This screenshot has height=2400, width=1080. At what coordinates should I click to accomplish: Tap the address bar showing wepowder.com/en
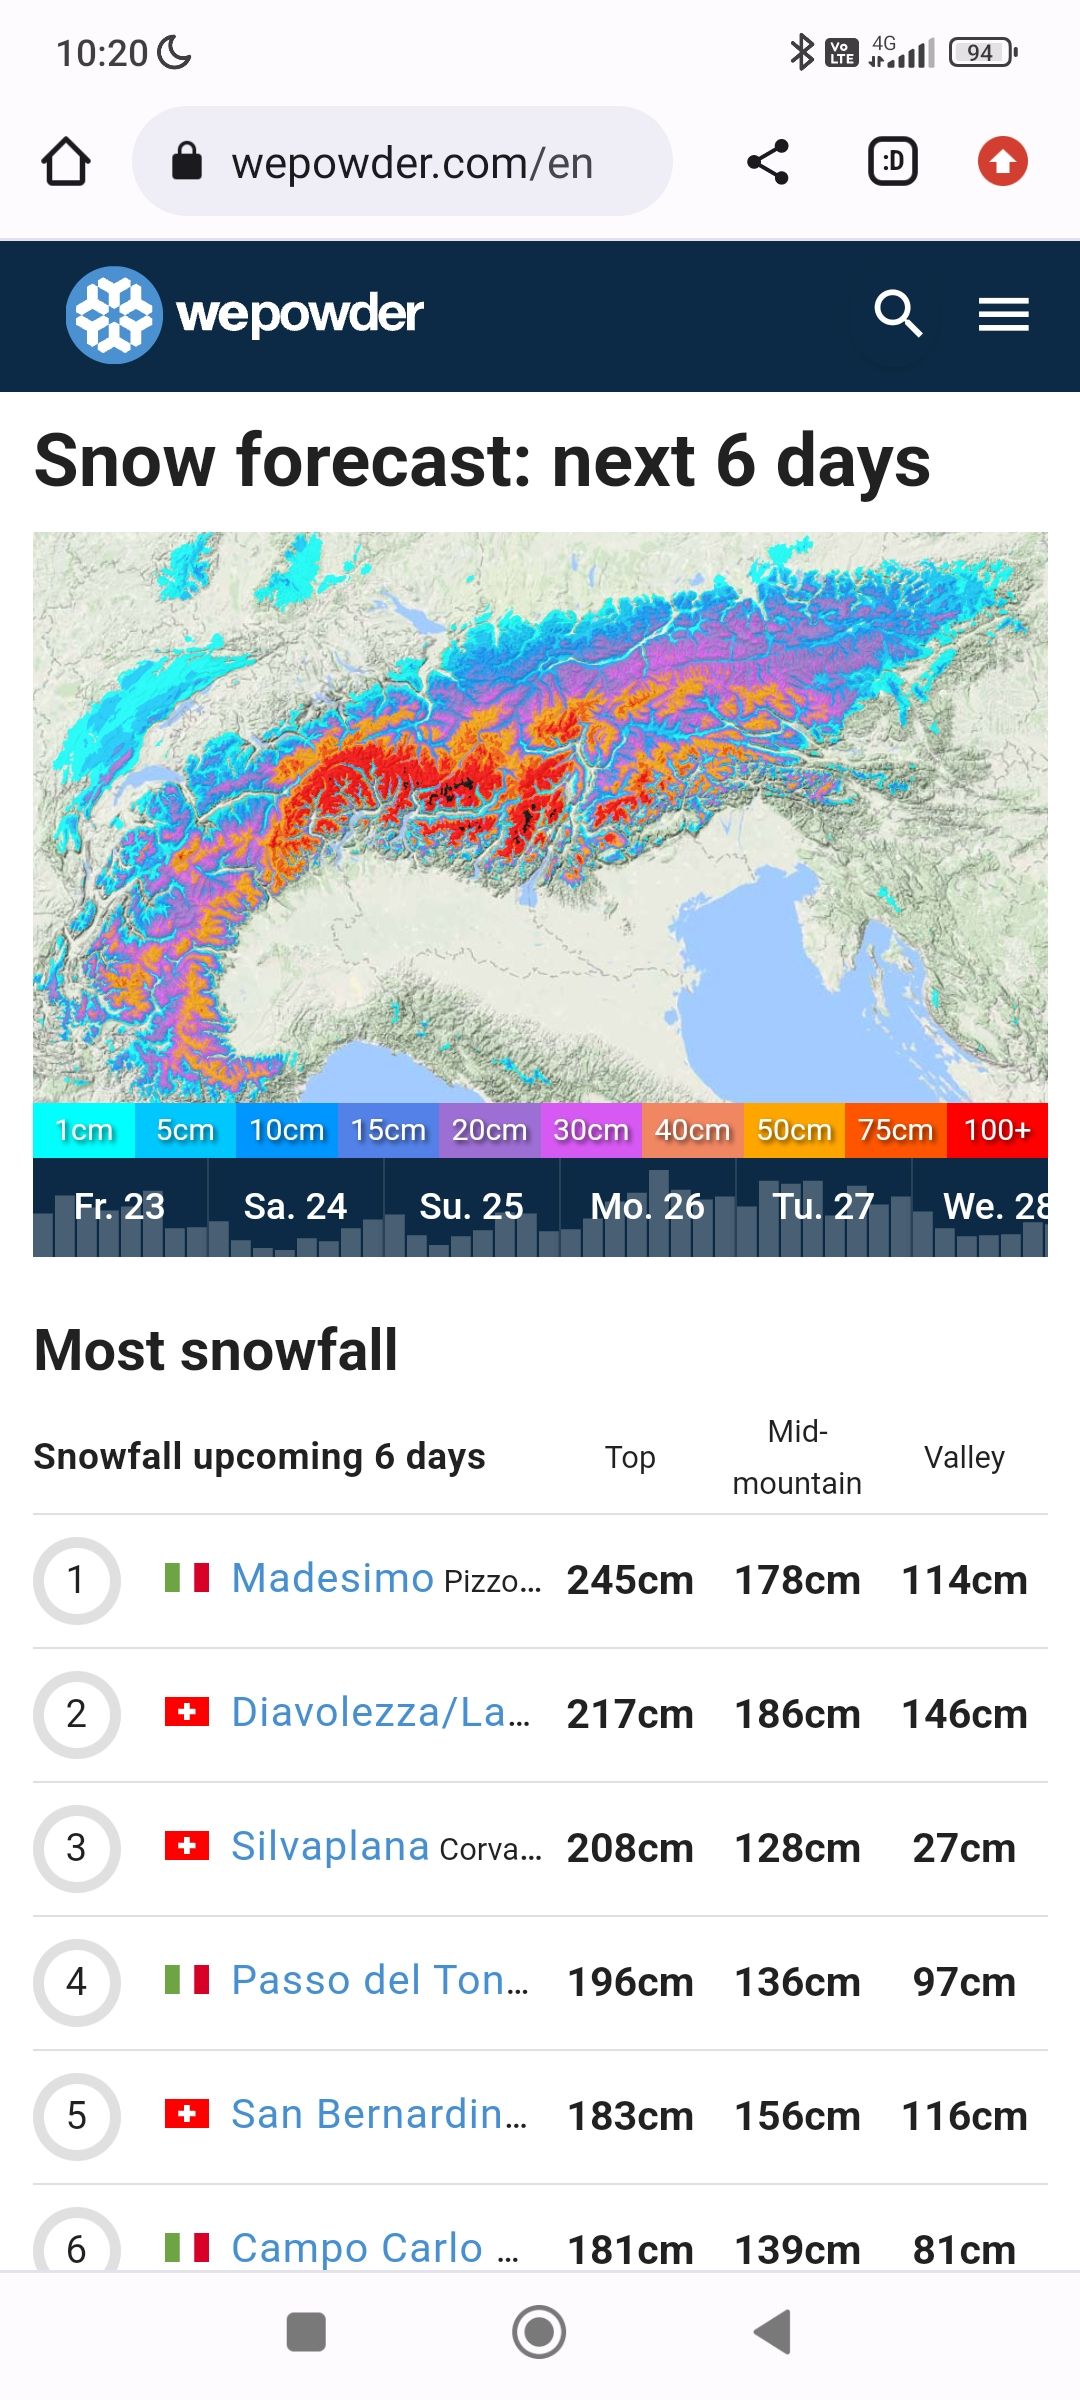pyautogui.click(x=420, y=162)
